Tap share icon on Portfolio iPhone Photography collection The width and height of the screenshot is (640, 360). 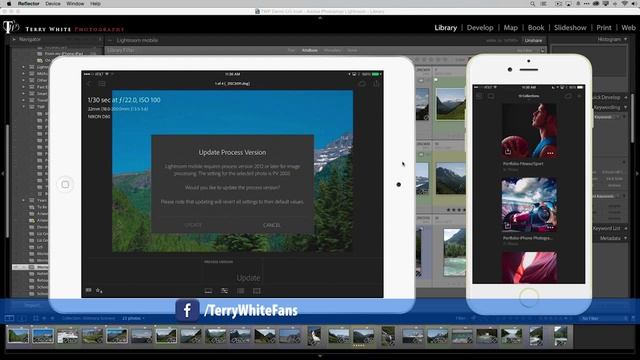[508, 225]
